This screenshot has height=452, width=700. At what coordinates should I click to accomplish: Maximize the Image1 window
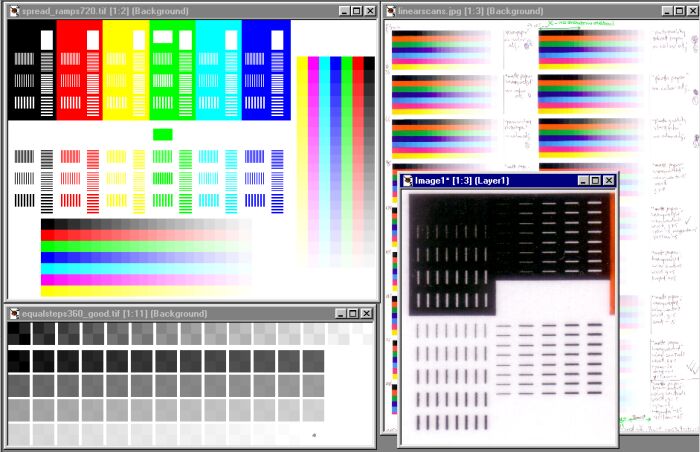593,180
